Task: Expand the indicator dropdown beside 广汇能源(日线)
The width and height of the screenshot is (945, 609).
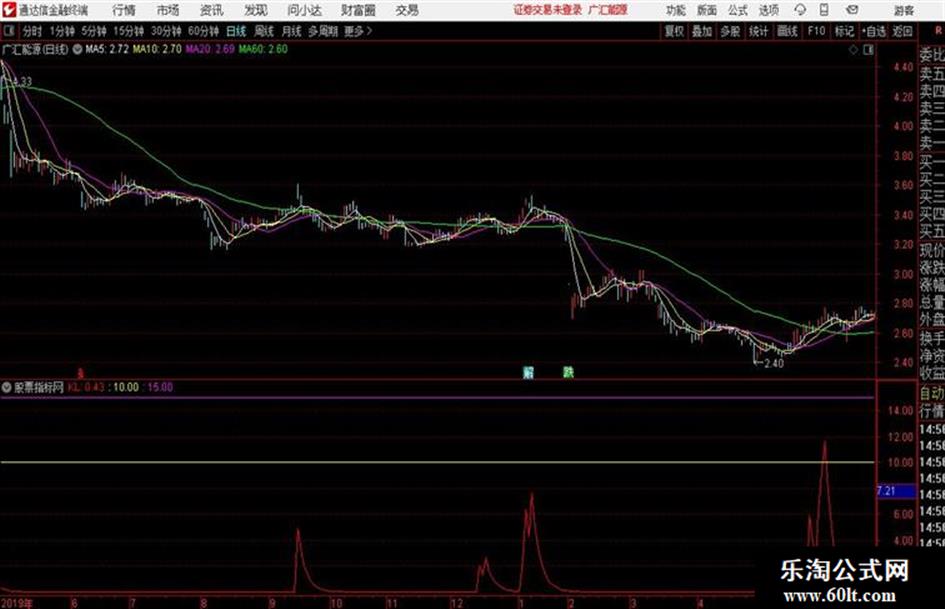Action: pos(77,49)
